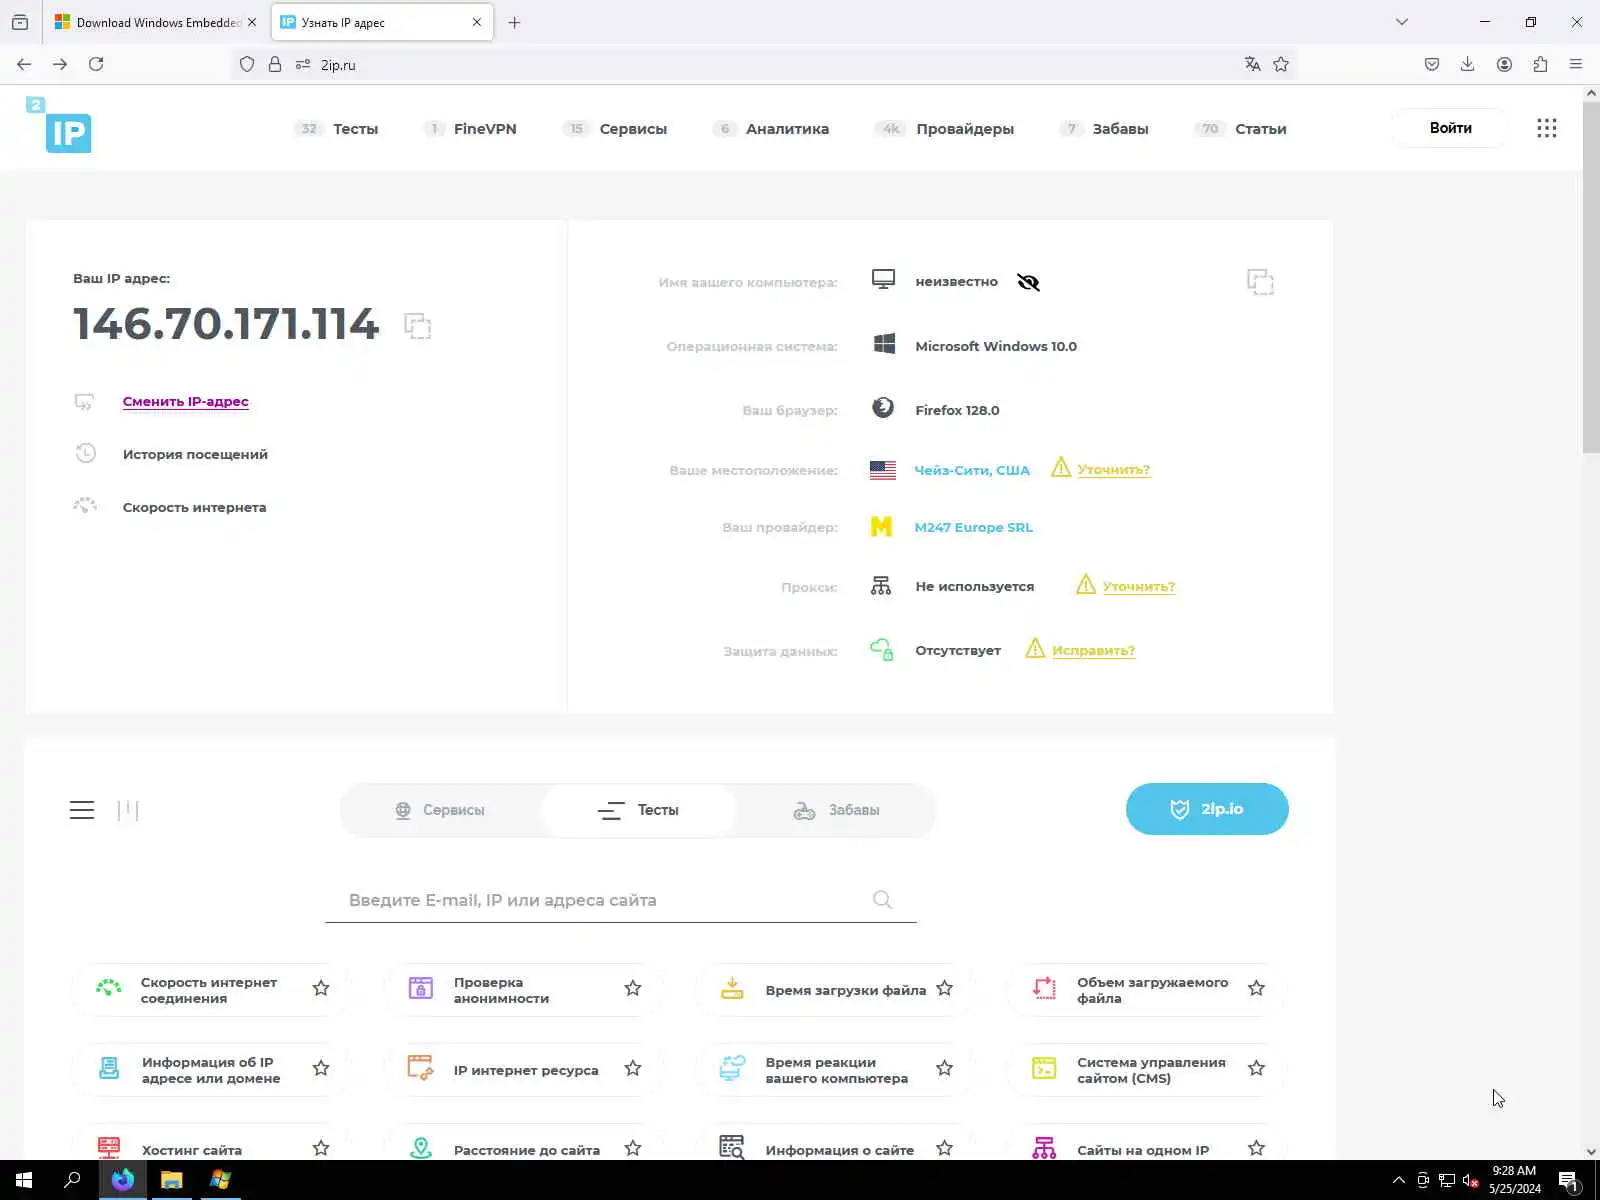Open Аналитика navigation item
The image size is (1600, 1200).
787,129
